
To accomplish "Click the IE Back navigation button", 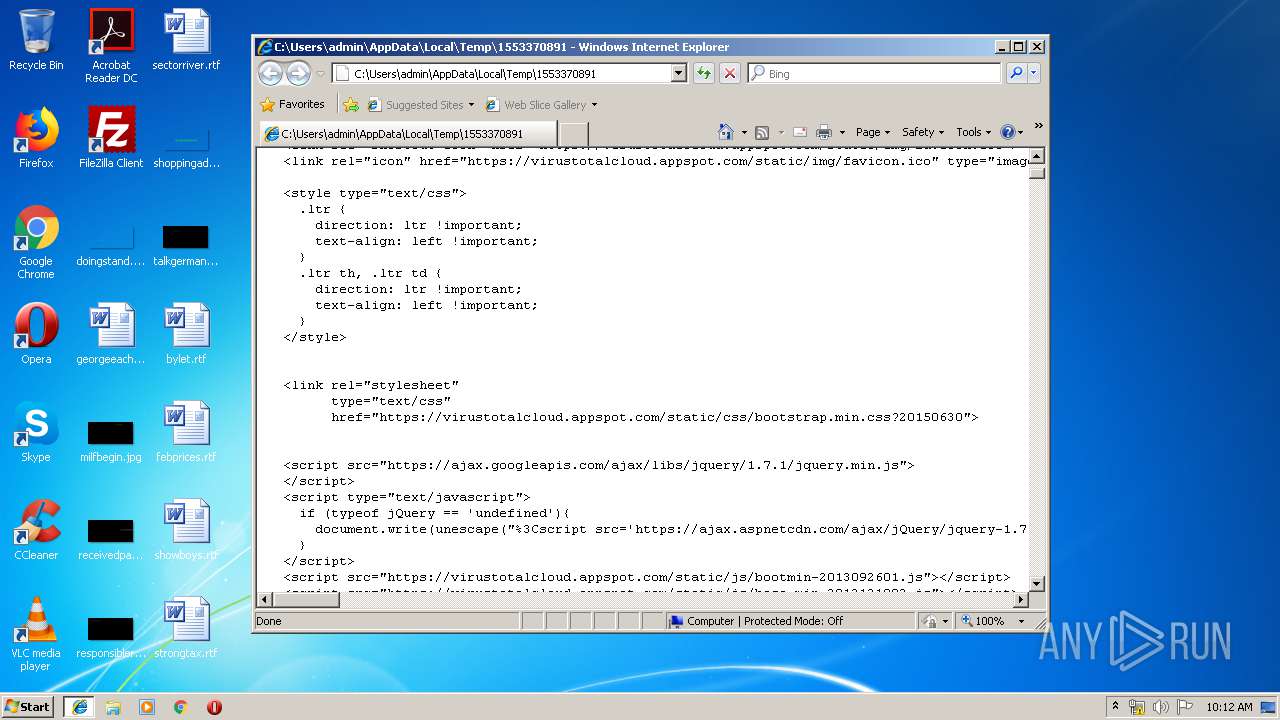I will coord(270,73).
